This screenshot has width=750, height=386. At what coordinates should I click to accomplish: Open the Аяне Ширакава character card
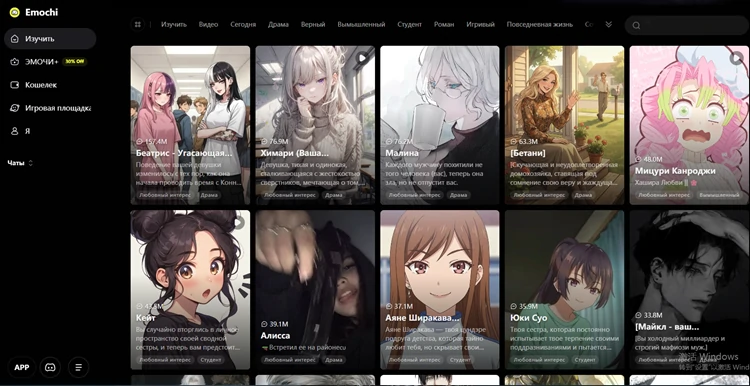coord(440,290)
